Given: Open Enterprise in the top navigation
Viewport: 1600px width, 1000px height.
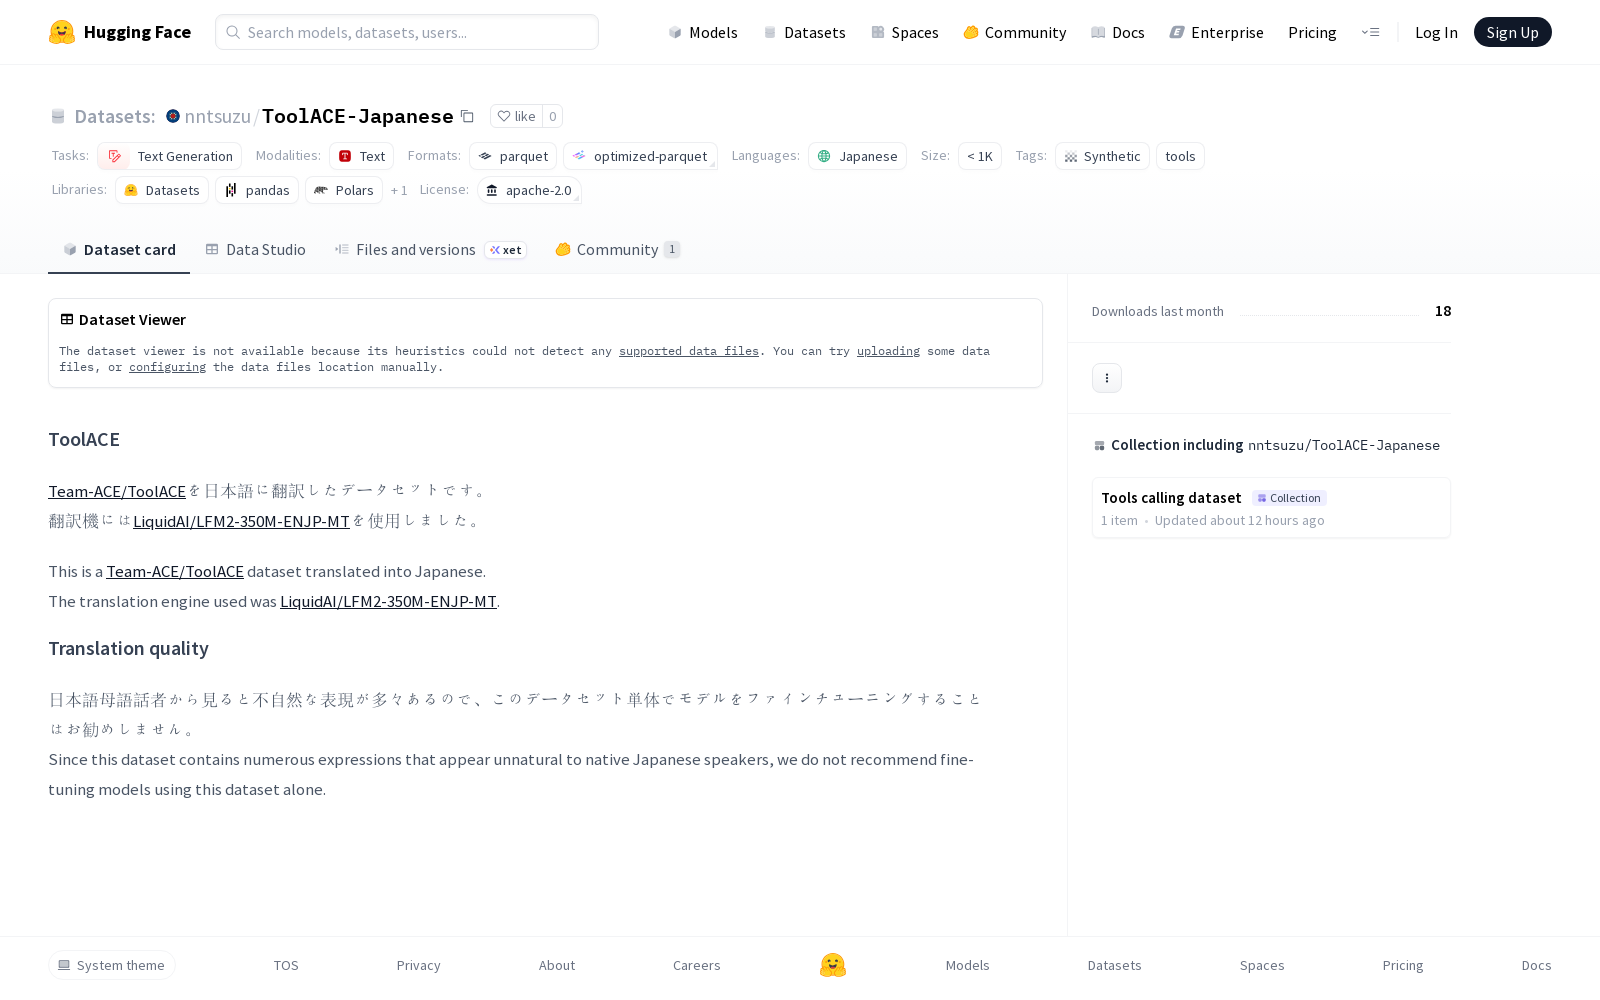Looking at the screenshot, I should 1216,32.
